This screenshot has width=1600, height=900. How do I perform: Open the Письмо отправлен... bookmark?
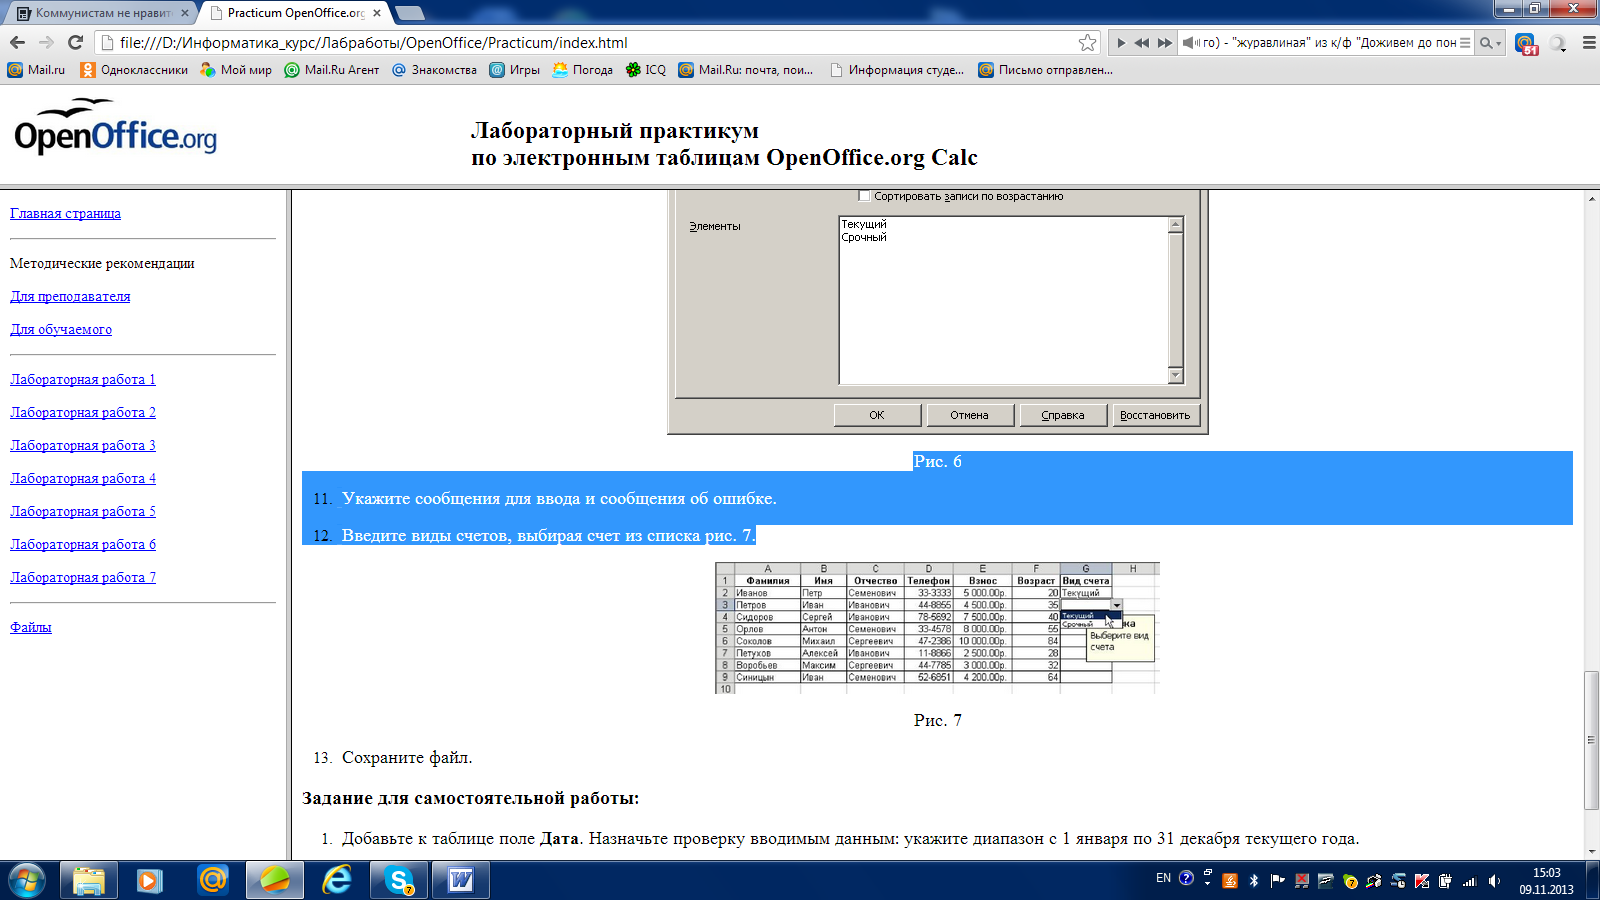(1045, 70)
